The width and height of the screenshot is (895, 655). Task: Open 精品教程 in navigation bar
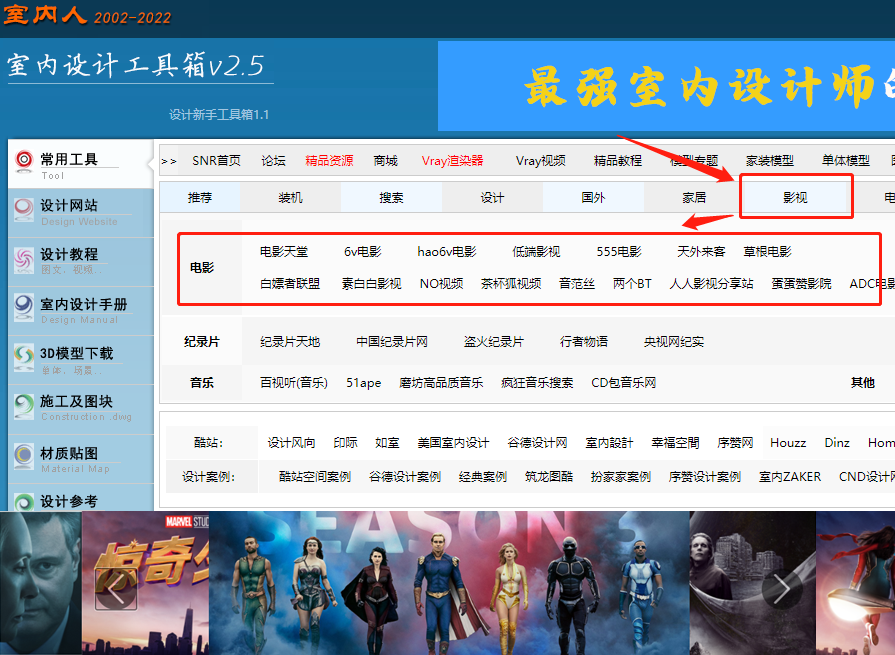(x=618, y=161)
